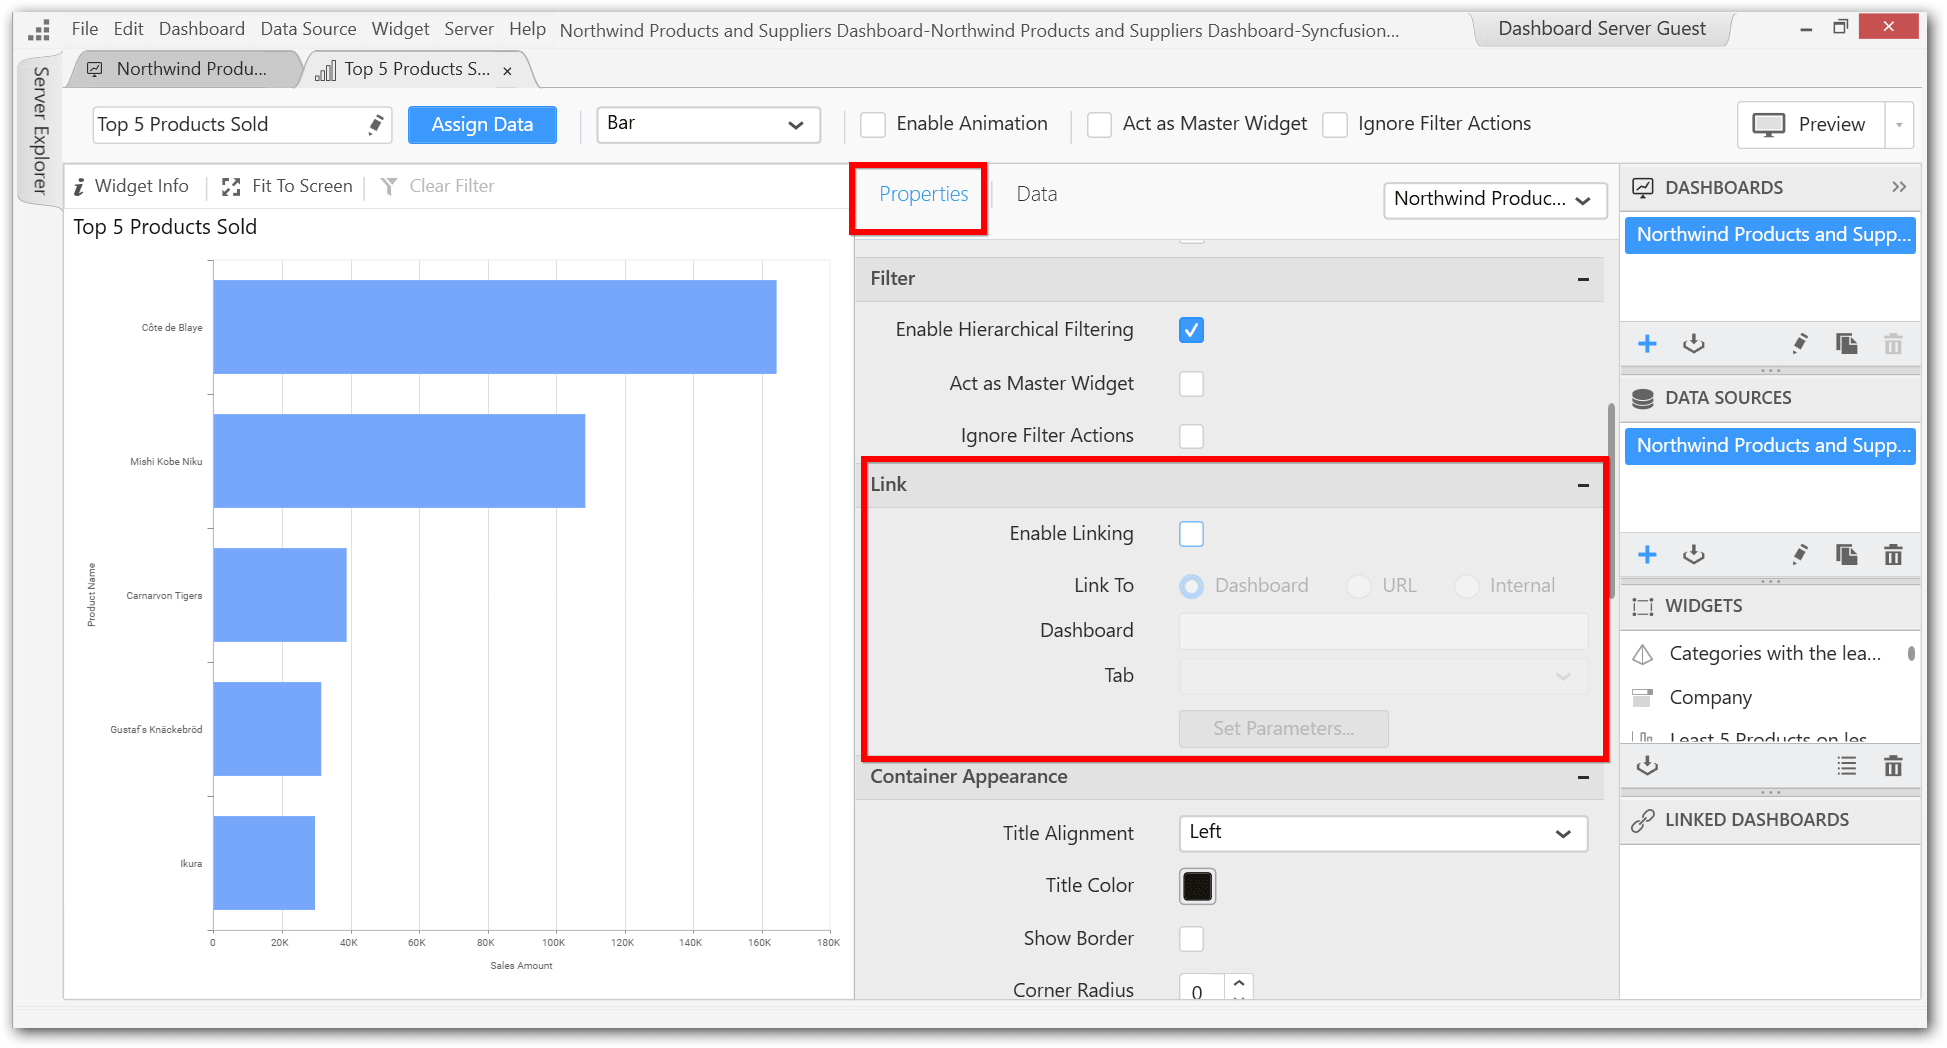Toggle Show Border checkbox

1191,939
